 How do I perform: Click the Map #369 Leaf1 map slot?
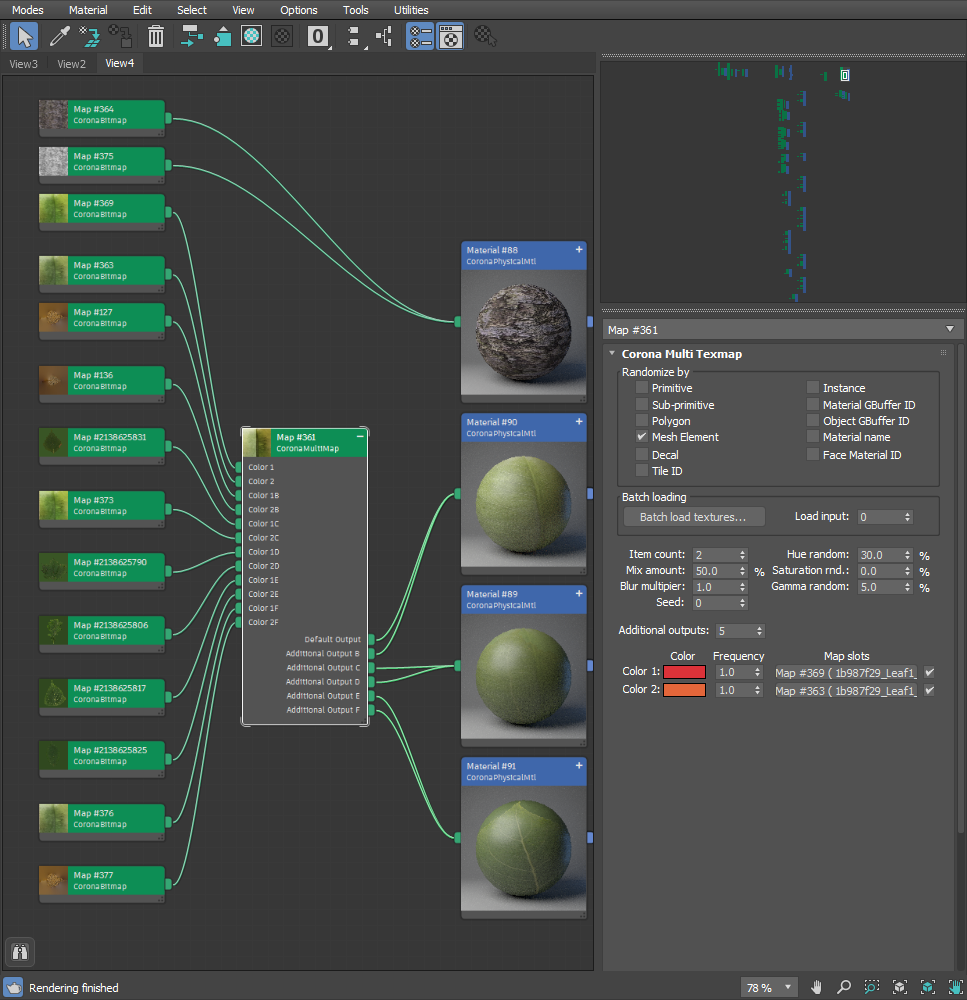848,672
